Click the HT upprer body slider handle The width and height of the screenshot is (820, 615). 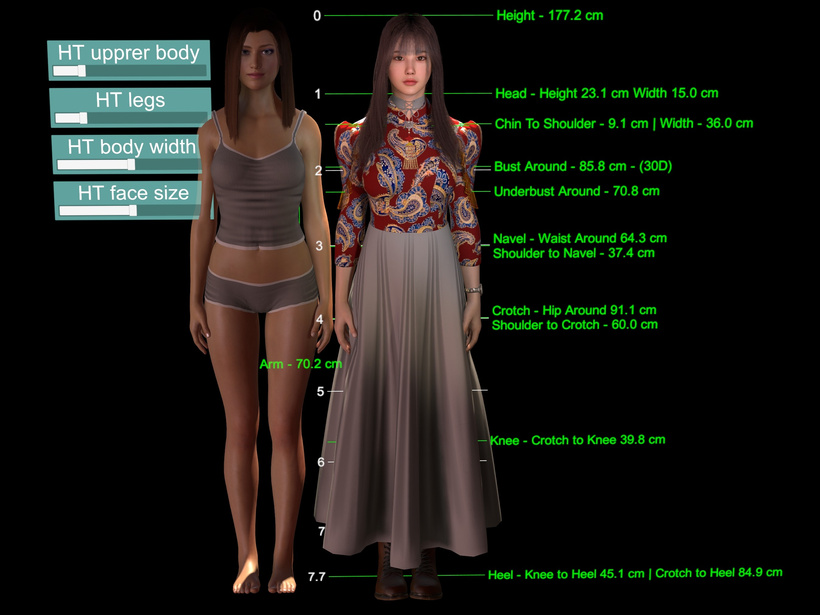[83, 71]
